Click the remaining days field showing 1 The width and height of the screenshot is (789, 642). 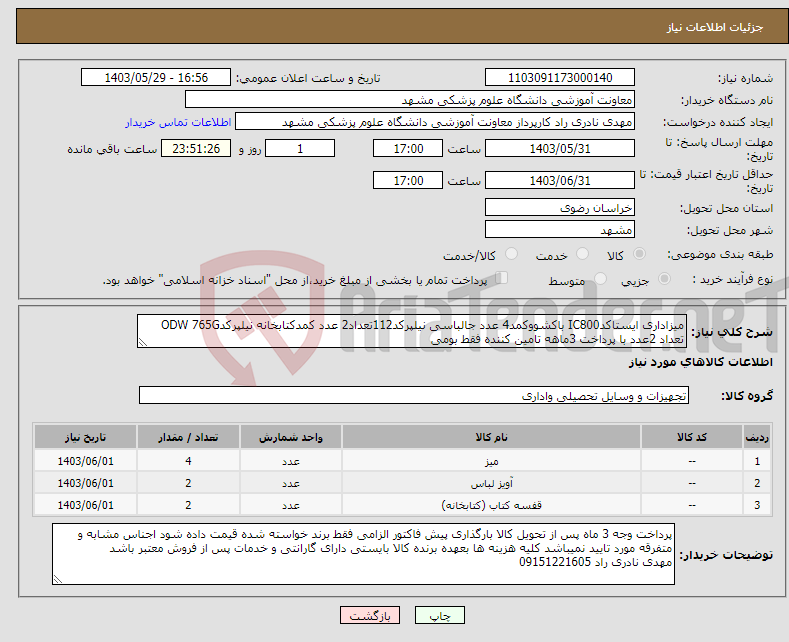pos(300,148)
